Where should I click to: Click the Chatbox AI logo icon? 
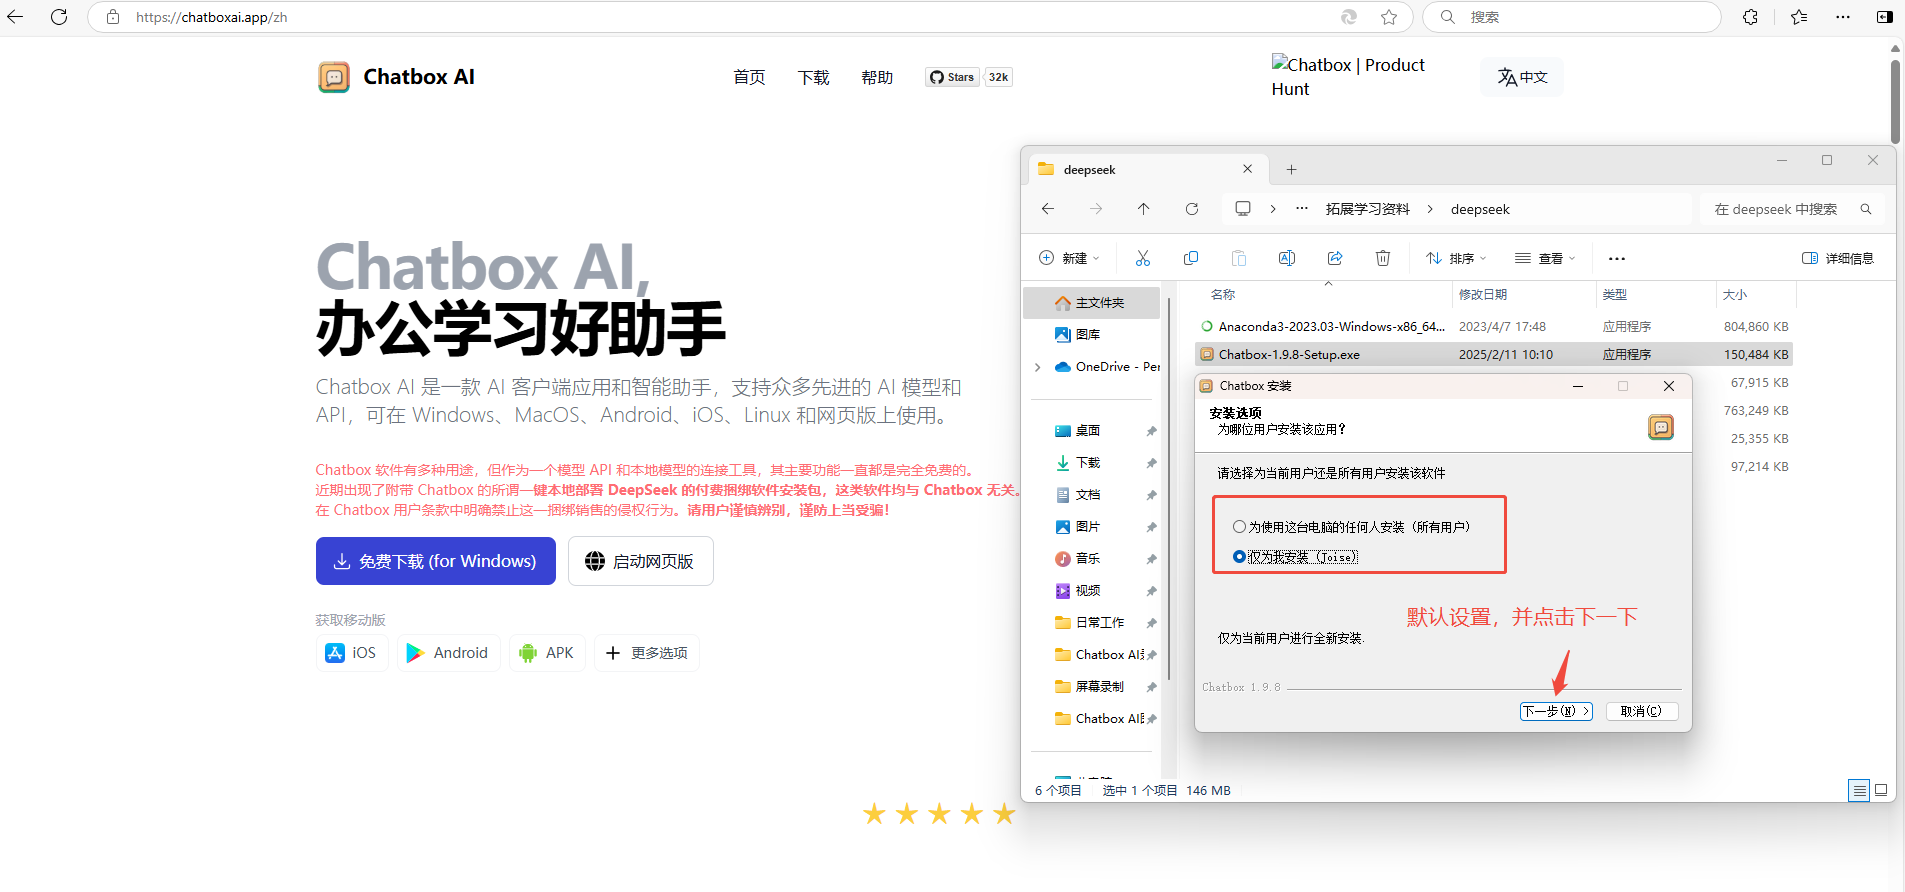[x=334, y=77]
